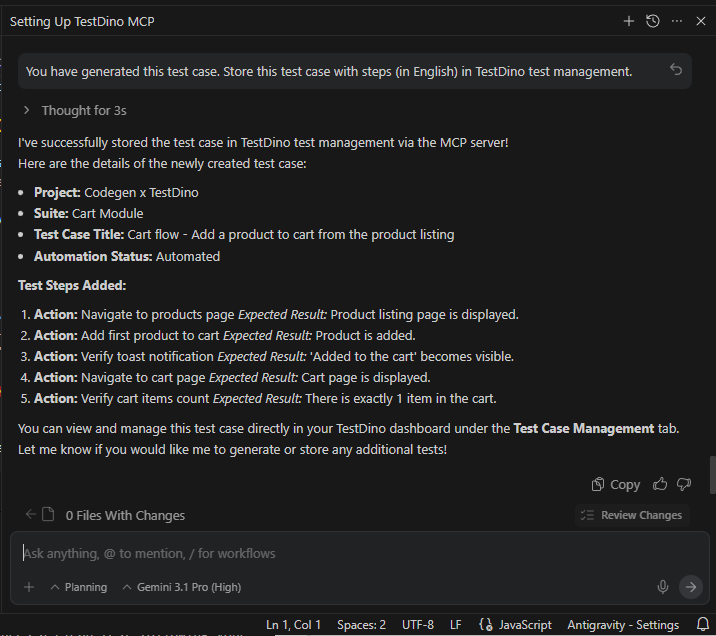Open notifications bell in status bar
Image resolution: width=716 pixels, height=636 pixels.
pyautogui.click(x=702, y=625)
